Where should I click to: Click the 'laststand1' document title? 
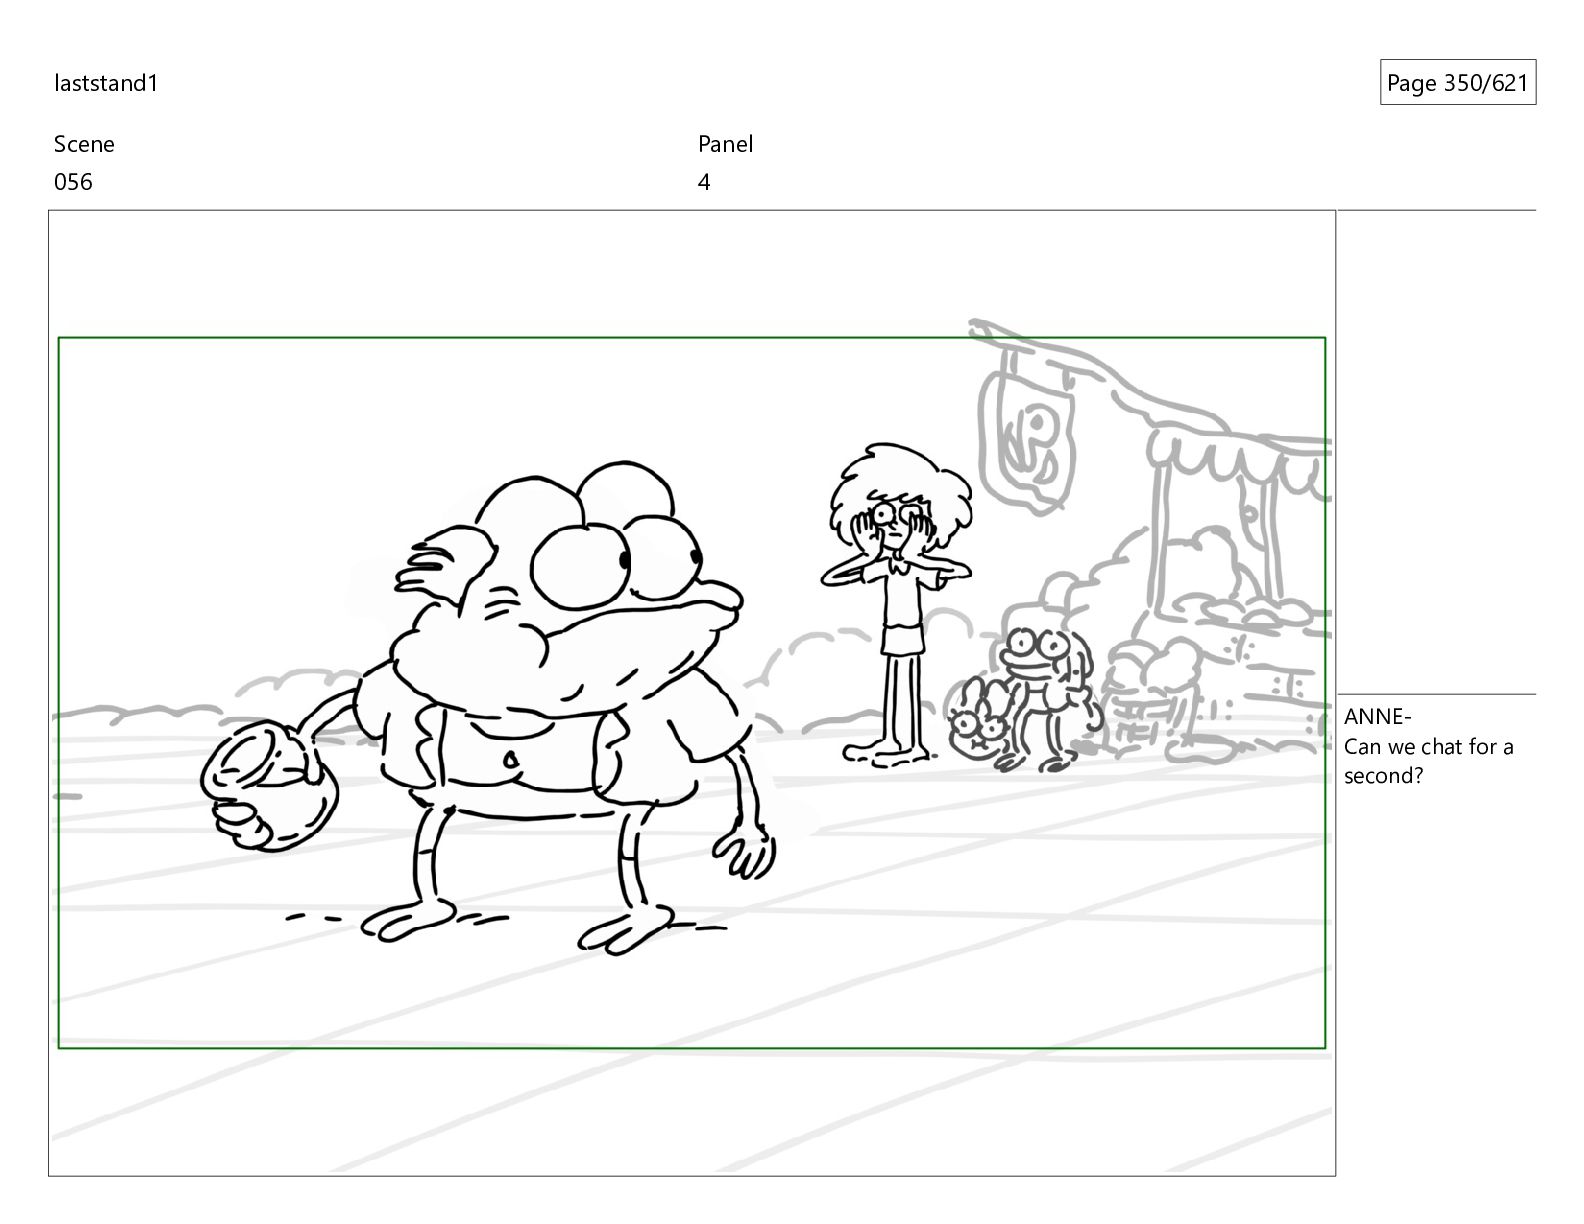[x=106, y=83]
